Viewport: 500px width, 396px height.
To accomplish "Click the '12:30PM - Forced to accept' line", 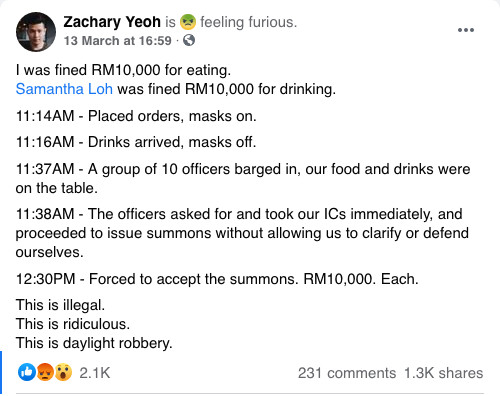I will pos(217,279).
